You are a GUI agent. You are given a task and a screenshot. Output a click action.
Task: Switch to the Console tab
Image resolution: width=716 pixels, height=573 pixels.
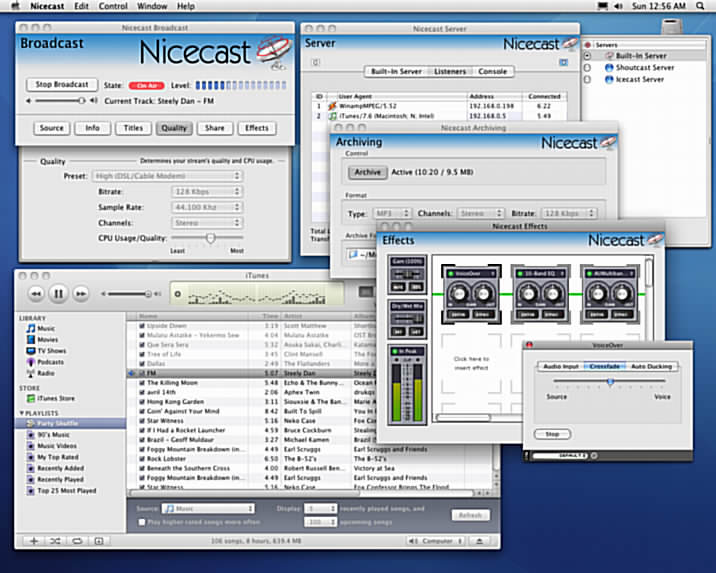pos(492,71)
